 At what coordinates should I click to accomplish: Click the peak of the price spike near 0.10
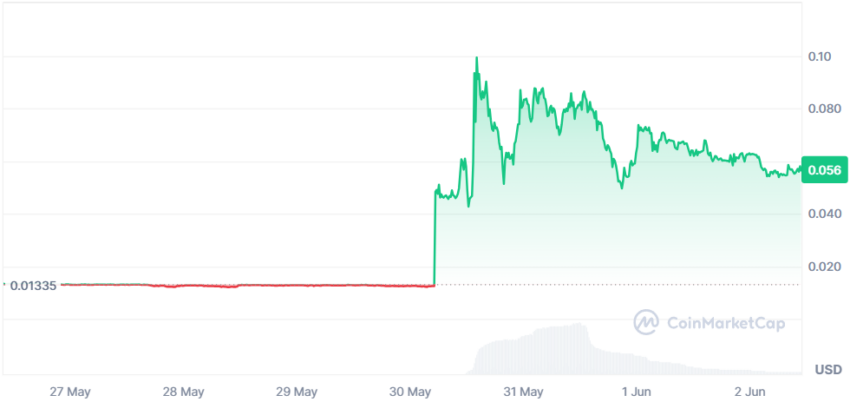[x=476, y=57]
